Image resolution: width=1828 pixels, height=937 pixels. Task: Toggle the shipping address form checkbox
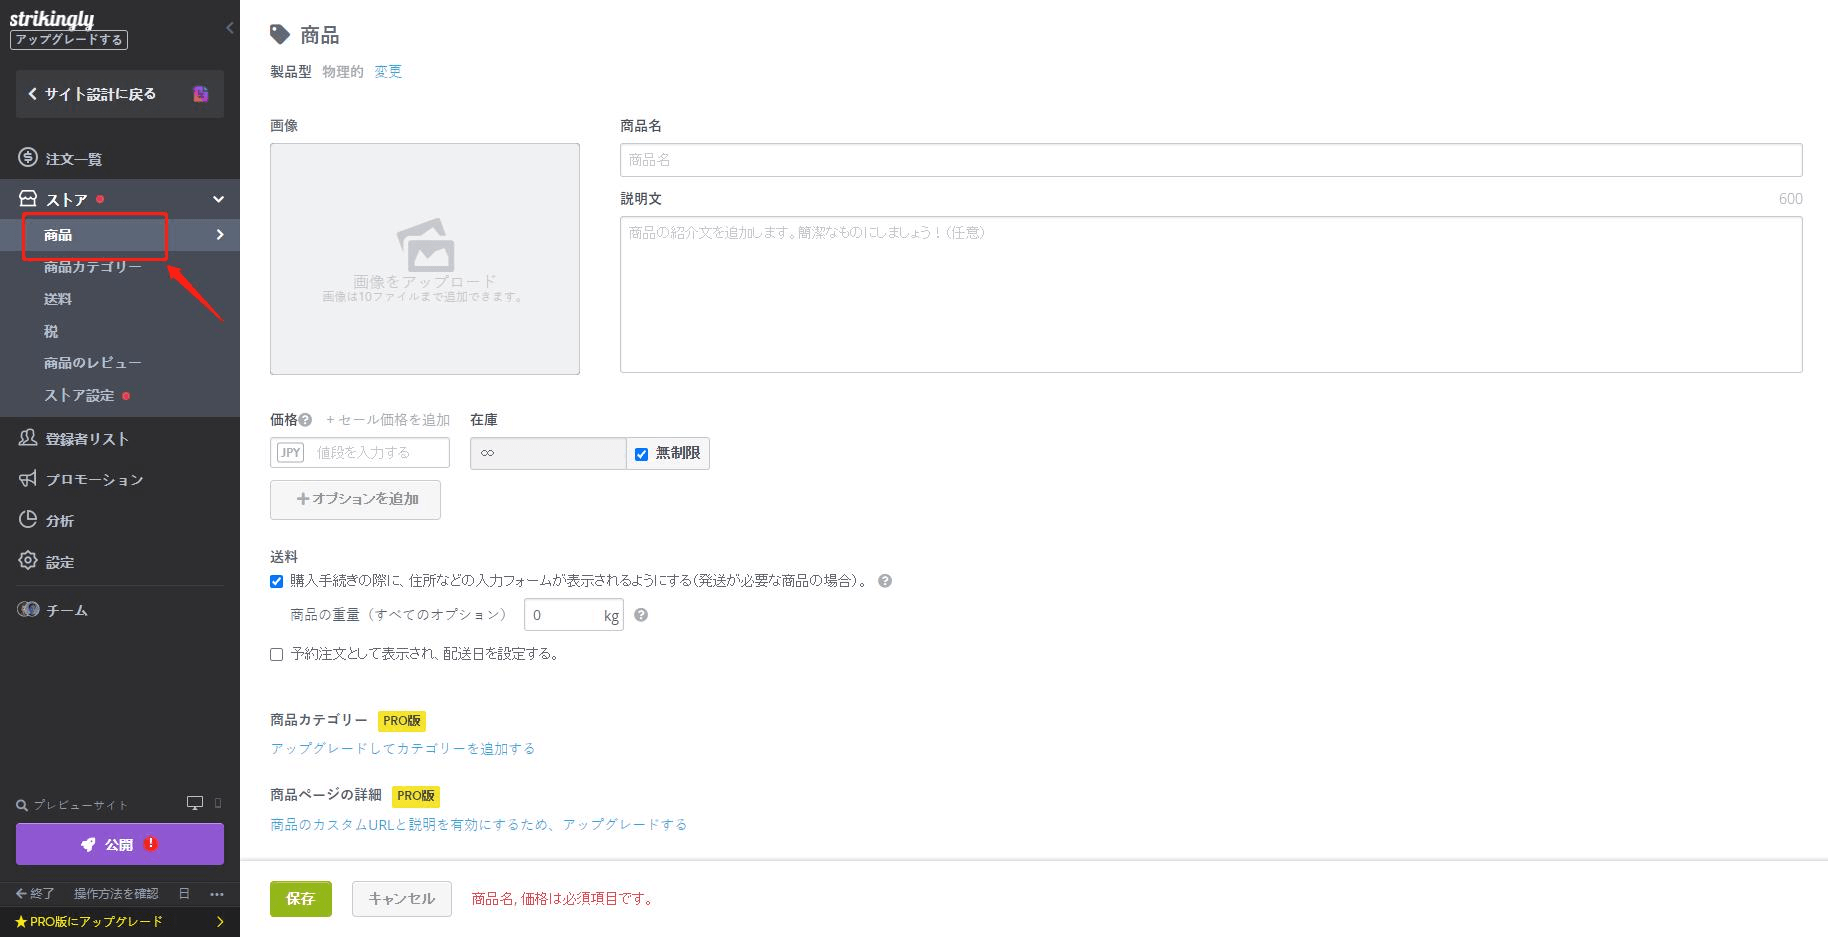277,581
